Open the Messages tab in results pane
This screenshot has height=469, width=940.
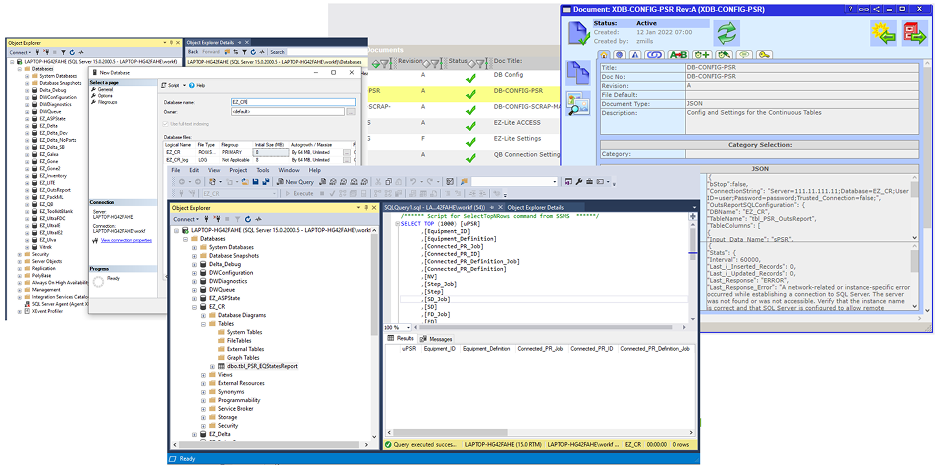click(436, 339)
